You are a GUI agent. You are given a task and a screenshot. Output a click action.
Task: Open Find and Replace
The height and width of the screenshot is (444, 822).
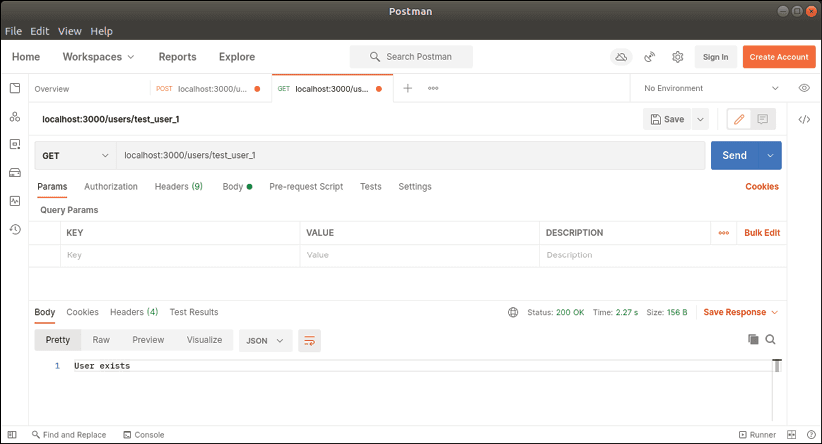(69, 435)
